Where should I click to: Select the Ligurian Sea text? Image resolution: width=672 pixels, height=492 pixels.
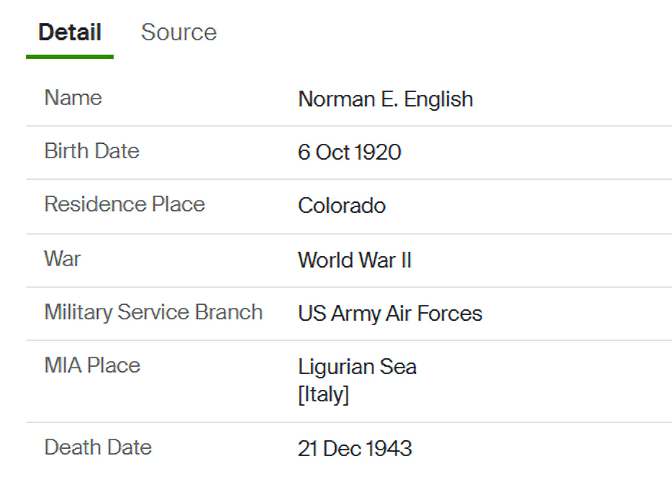click(357, 367)
